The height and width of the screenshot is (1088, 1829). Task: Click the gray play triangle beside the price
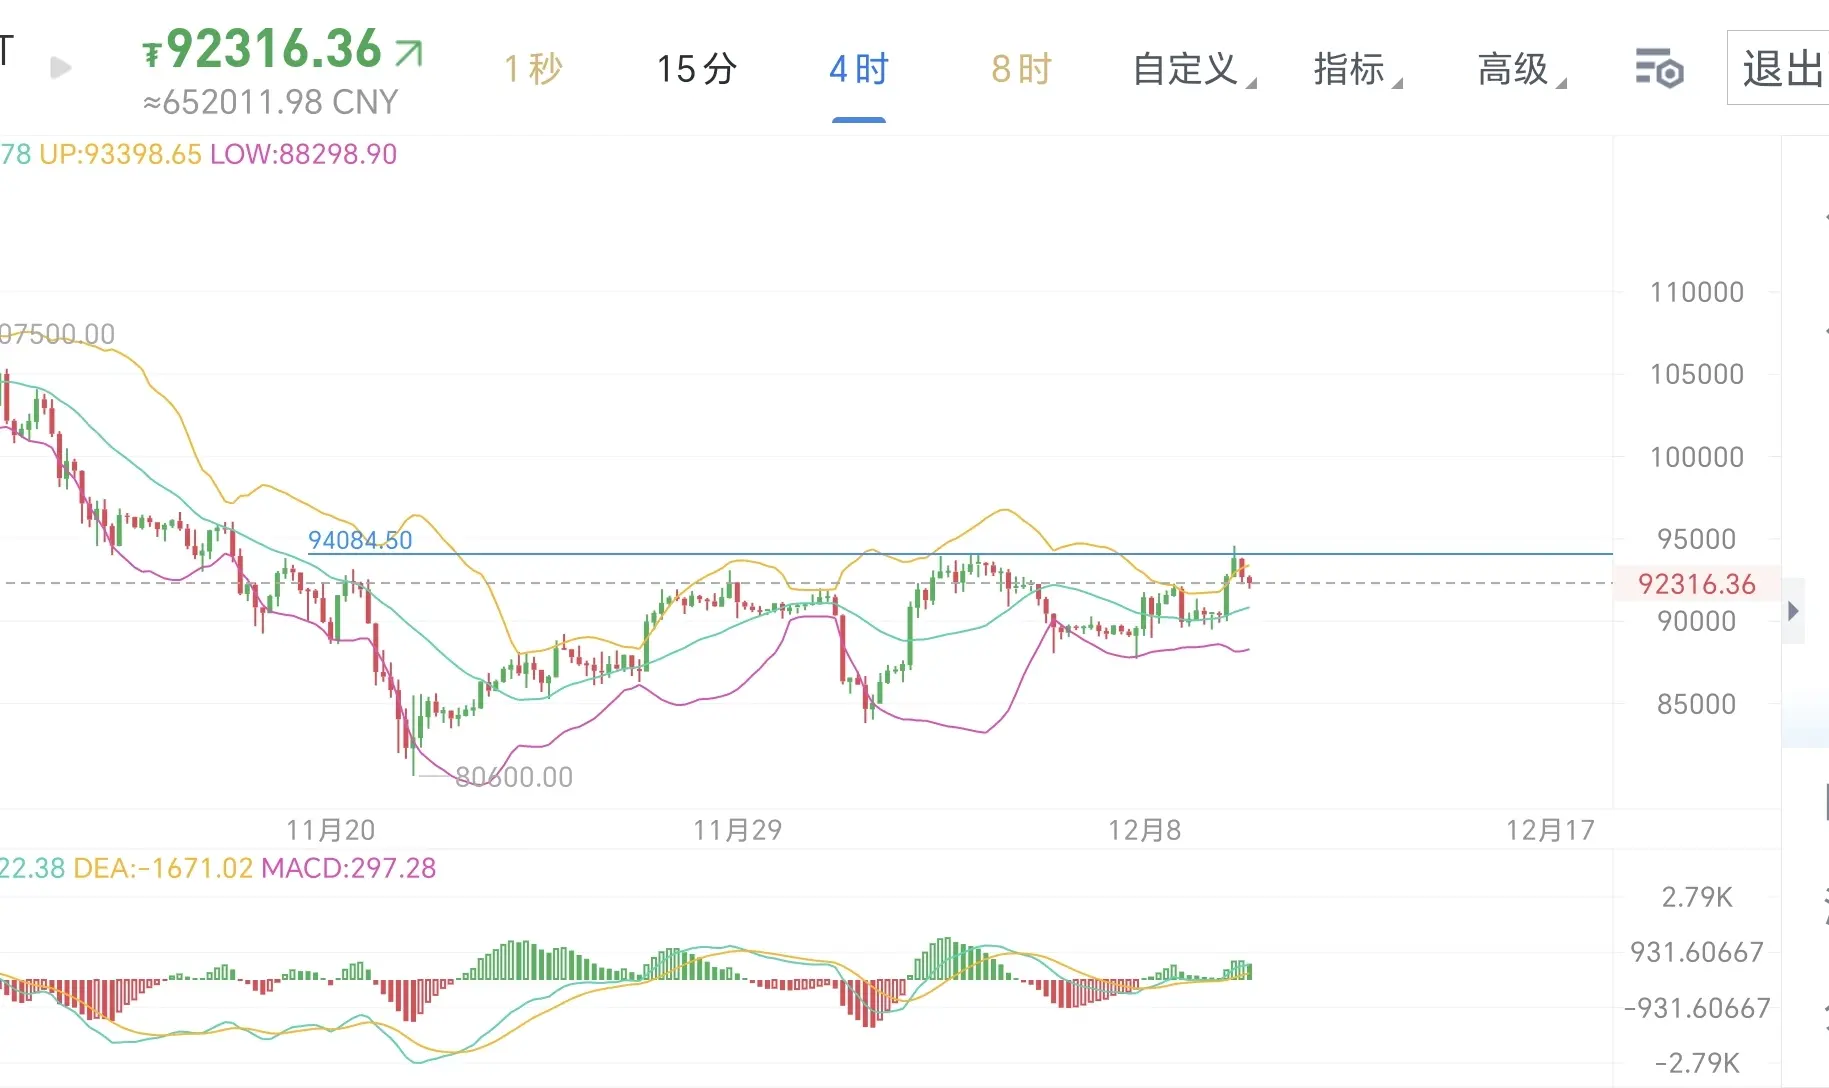coord(61,68)
